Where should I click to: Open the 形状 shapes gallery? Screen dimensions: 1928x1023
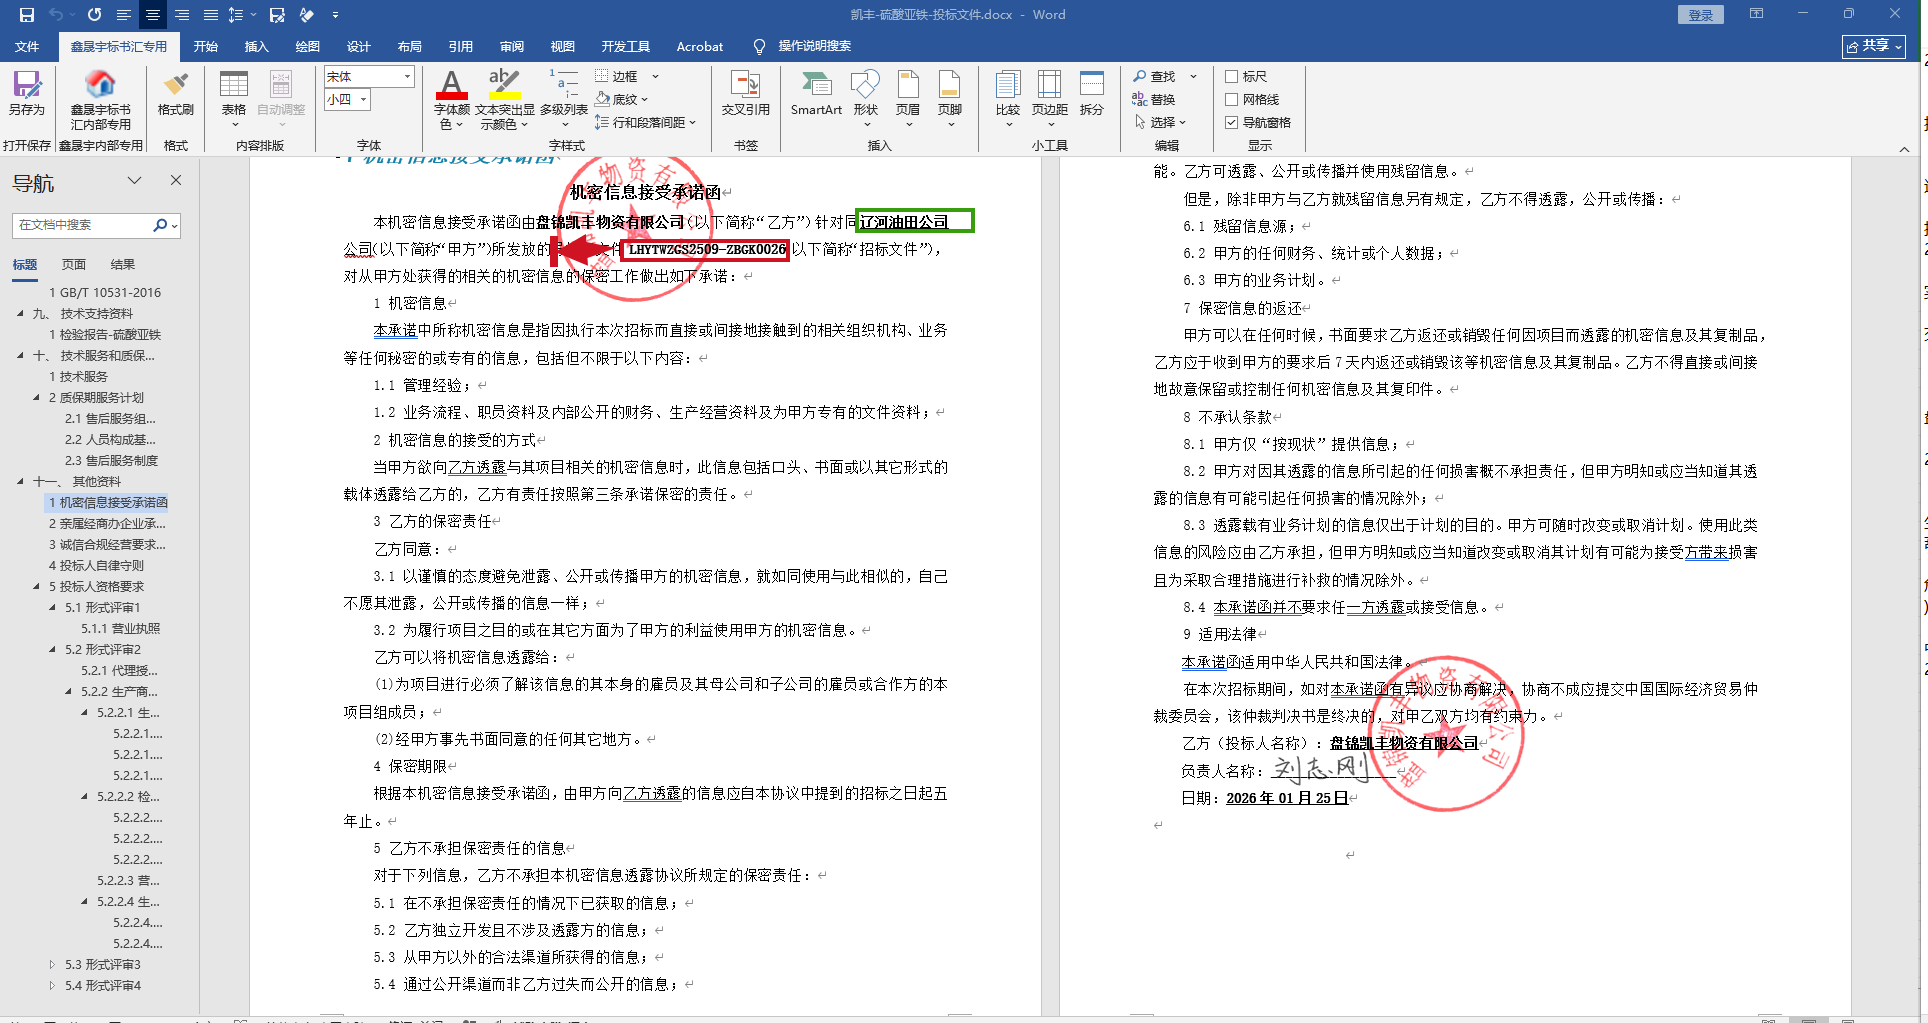point(866,99)
